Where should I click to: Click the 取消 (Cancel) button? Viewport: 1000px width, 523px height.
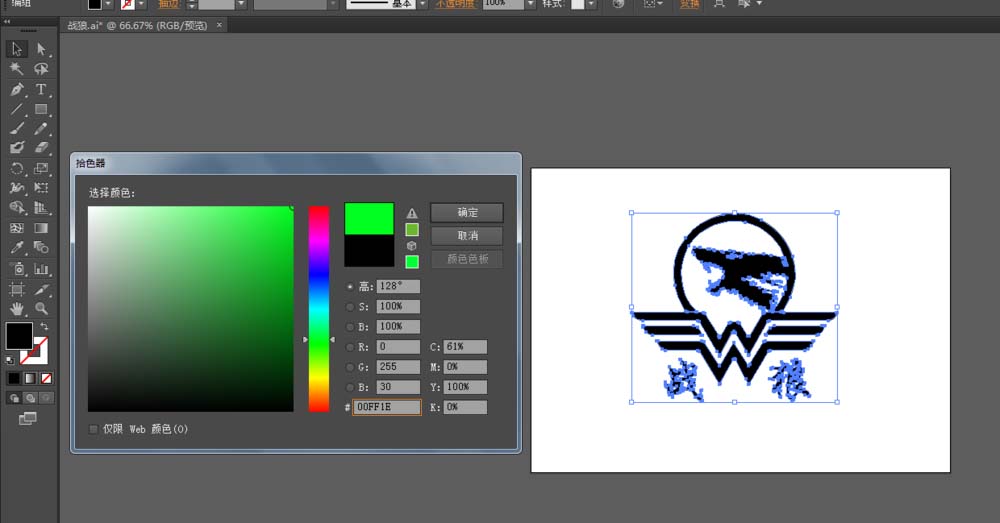[467, 236]
